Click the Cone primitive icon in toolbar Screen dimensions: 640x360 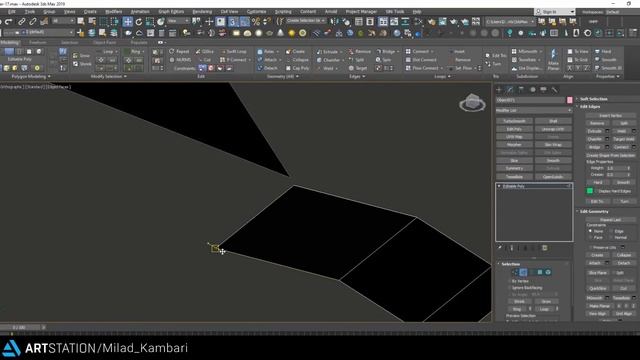[280, 33]
